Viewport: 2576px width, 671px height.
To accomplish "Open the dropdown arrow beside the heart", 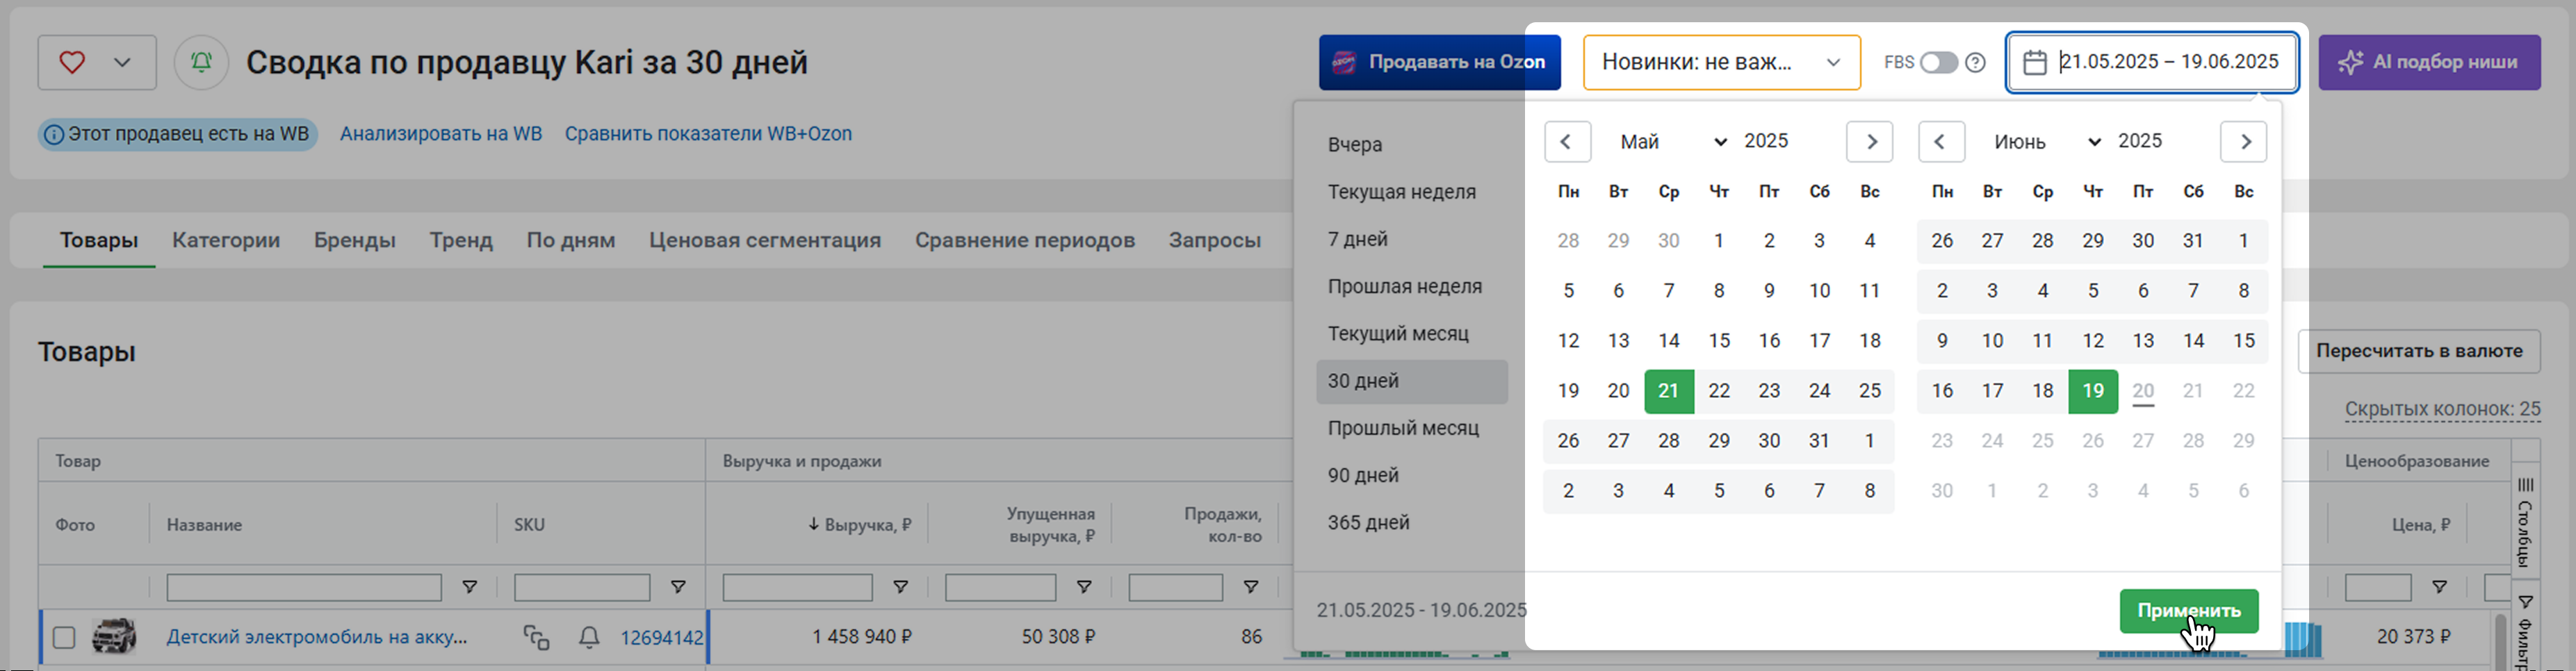I will click(122, 62).
